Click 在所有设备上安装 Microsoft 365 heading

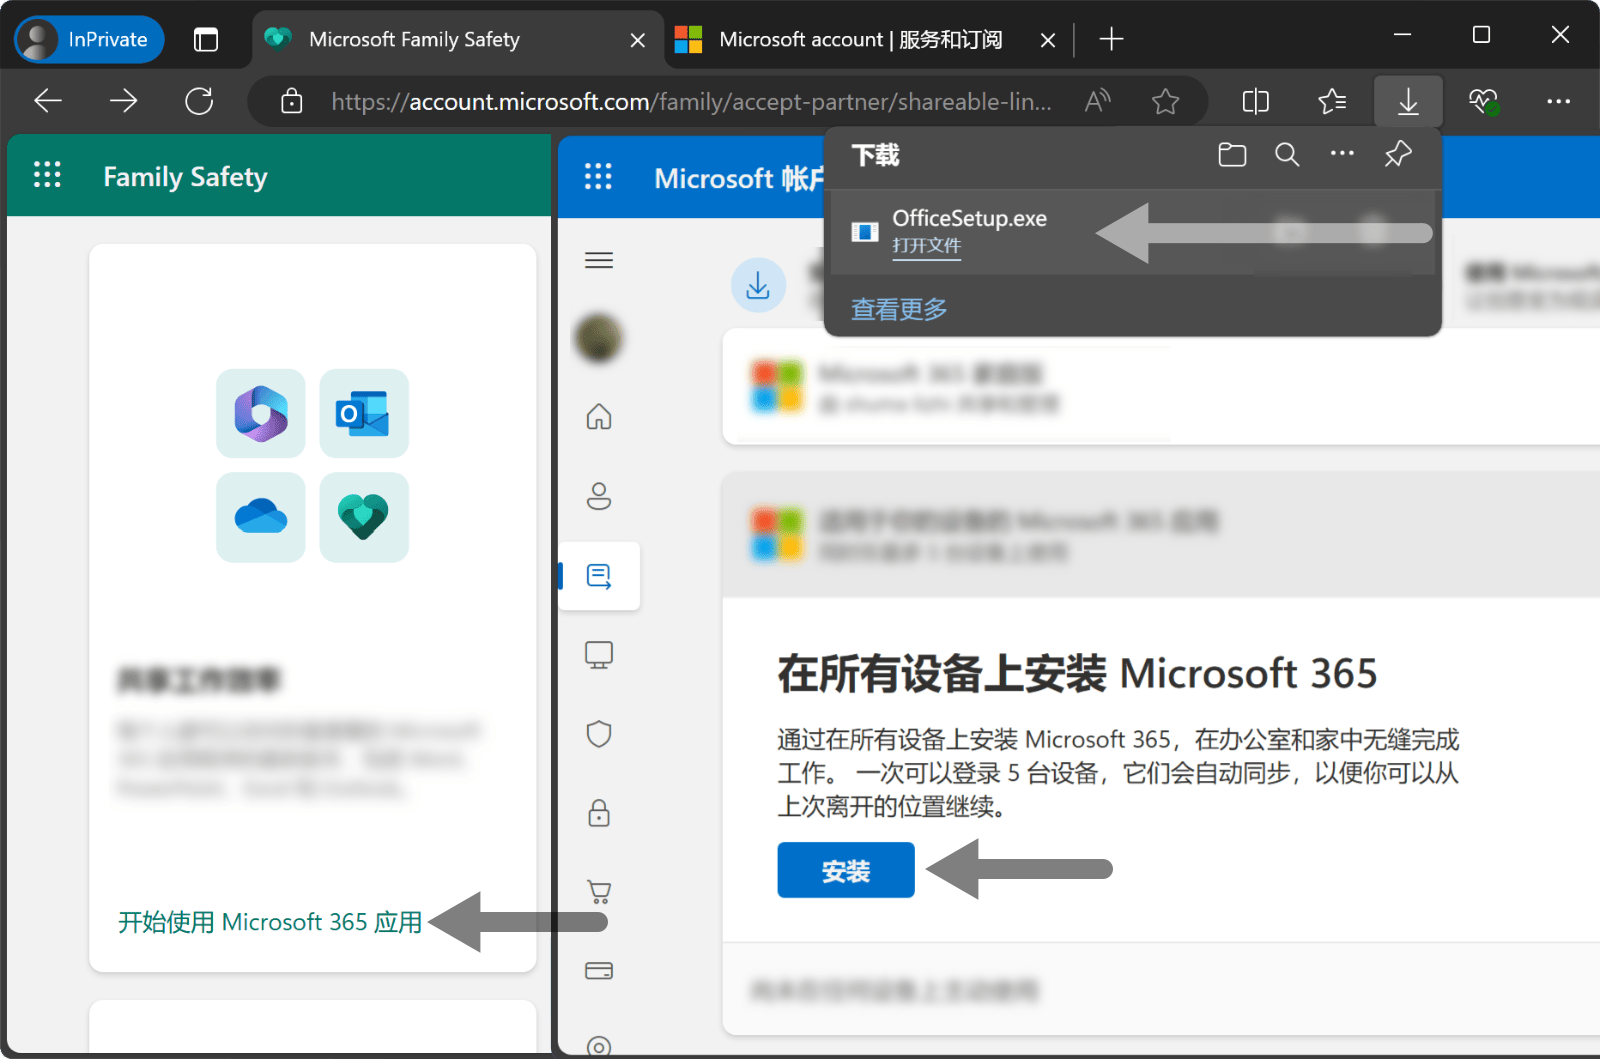(1077, 674)
